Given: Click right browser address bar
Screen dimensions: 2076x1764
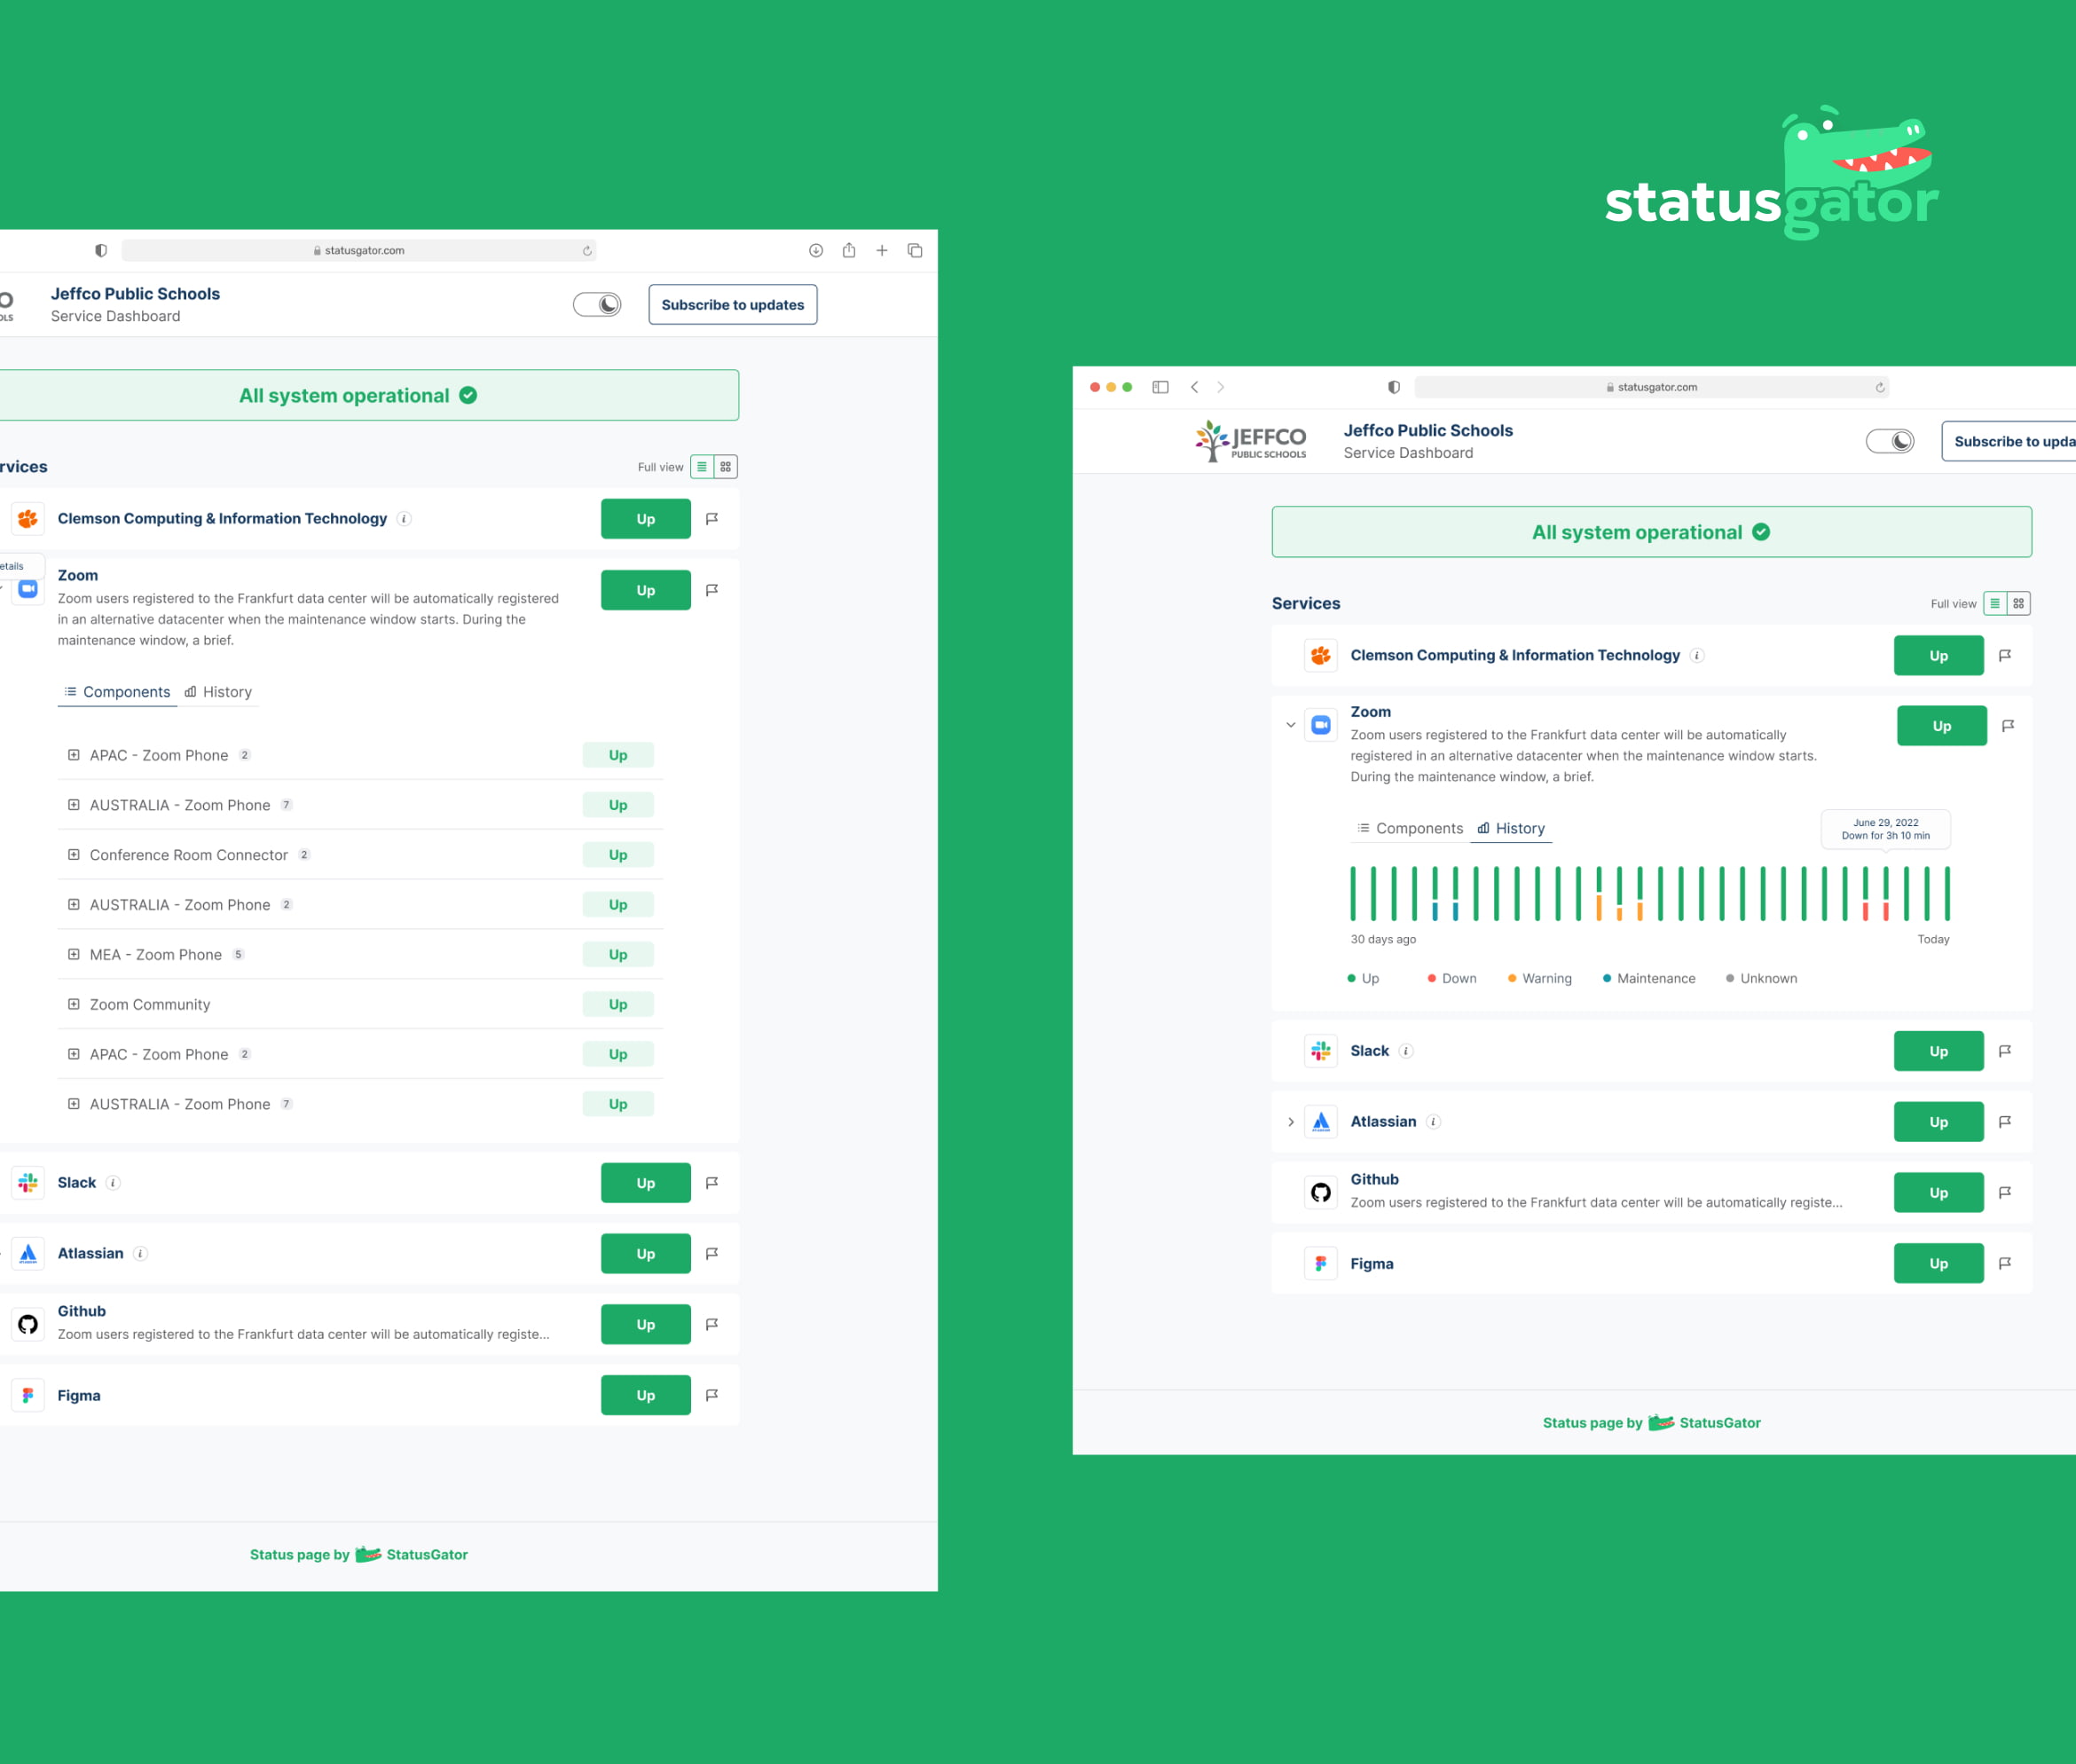Looking at the screenshot, I should (x=1652, y=387).
